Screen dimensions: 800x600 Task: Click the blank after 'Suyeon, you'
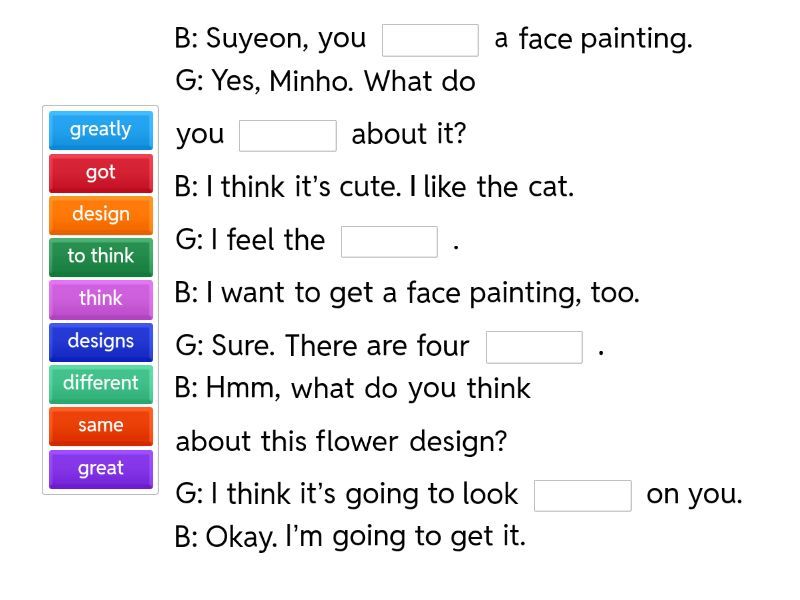coord(430,41)
